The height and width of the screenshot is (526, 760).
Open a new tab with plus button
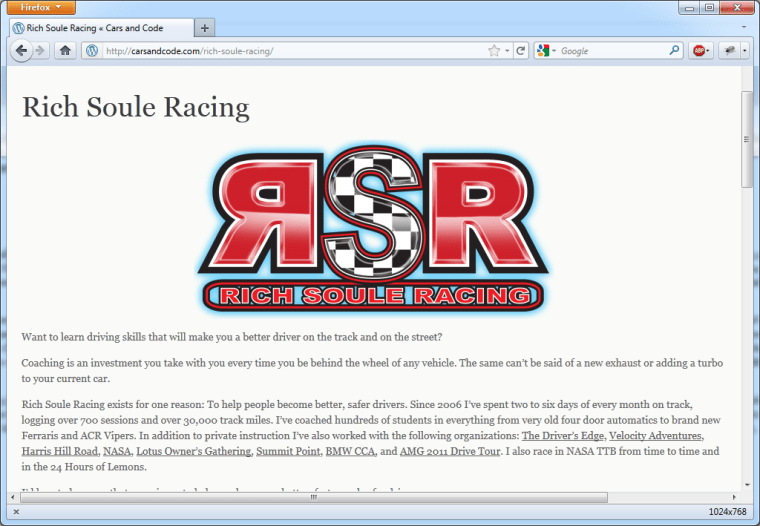[205, 28]
